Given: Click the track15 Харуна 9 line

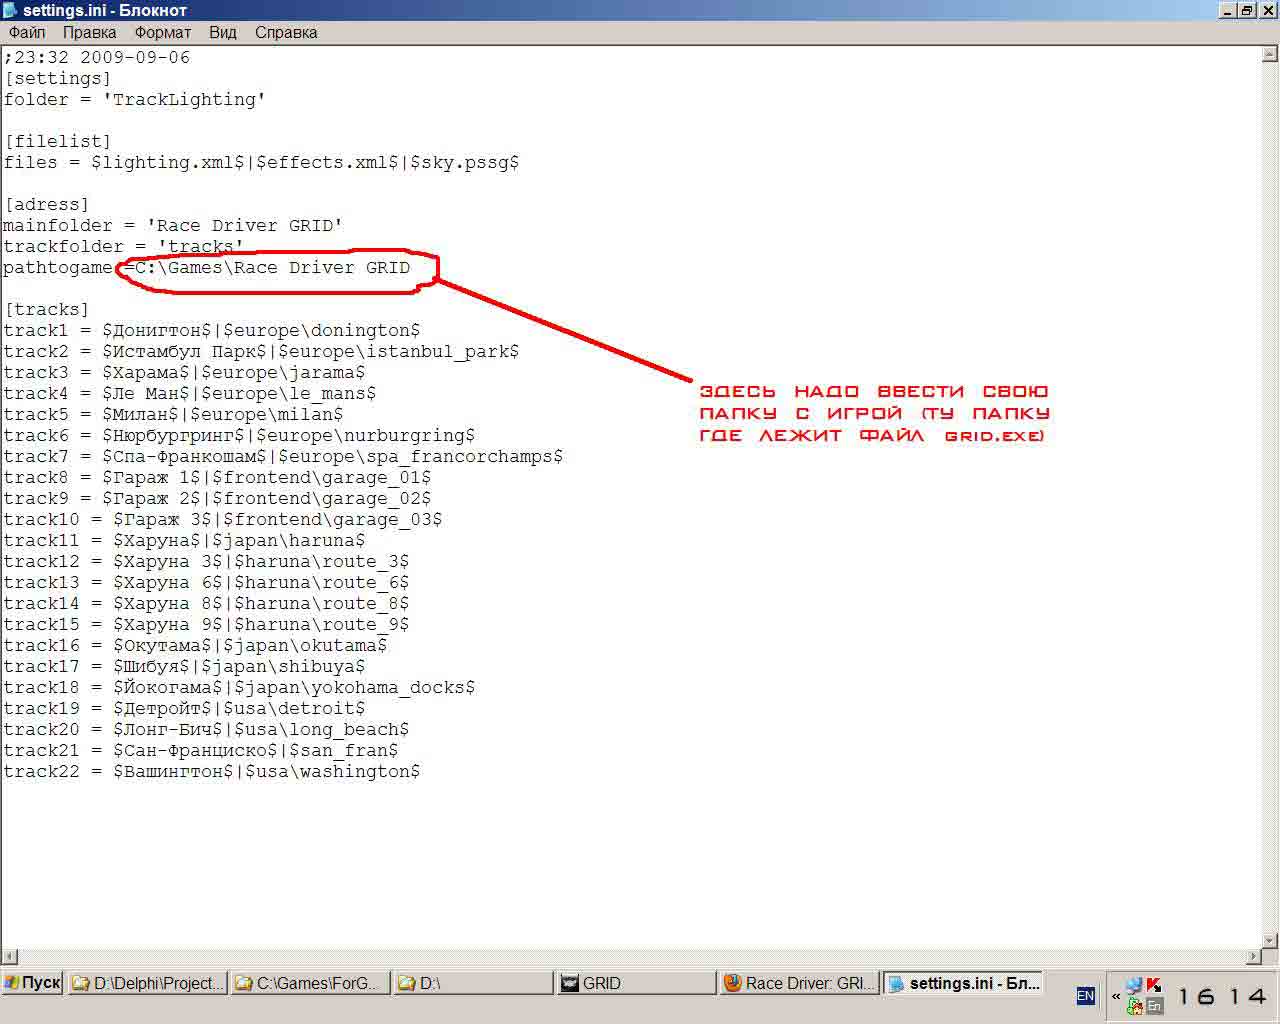Looking at the screenshot, I should pyautogui.click(x=206, y=624).
